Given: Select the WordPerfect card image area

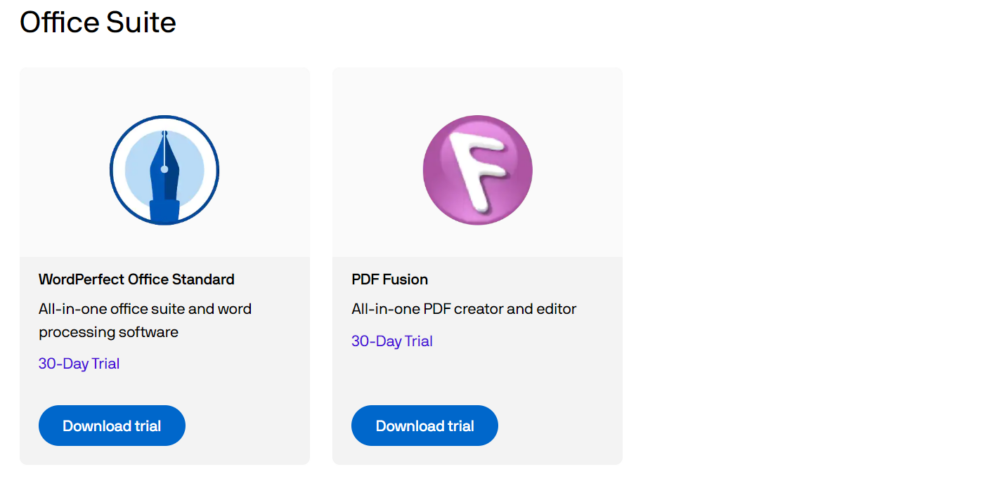Looking at the screenshot, I should pos(165,162).
